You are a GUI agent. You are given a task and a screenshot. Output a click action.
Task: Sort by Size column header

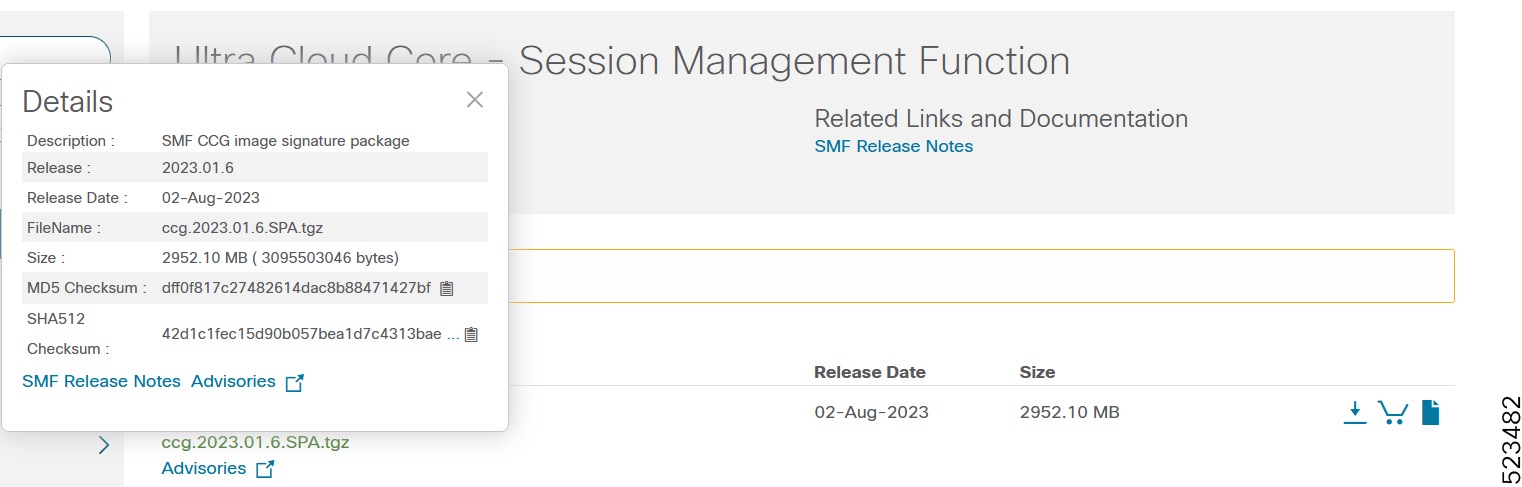tap(1037, 372)
